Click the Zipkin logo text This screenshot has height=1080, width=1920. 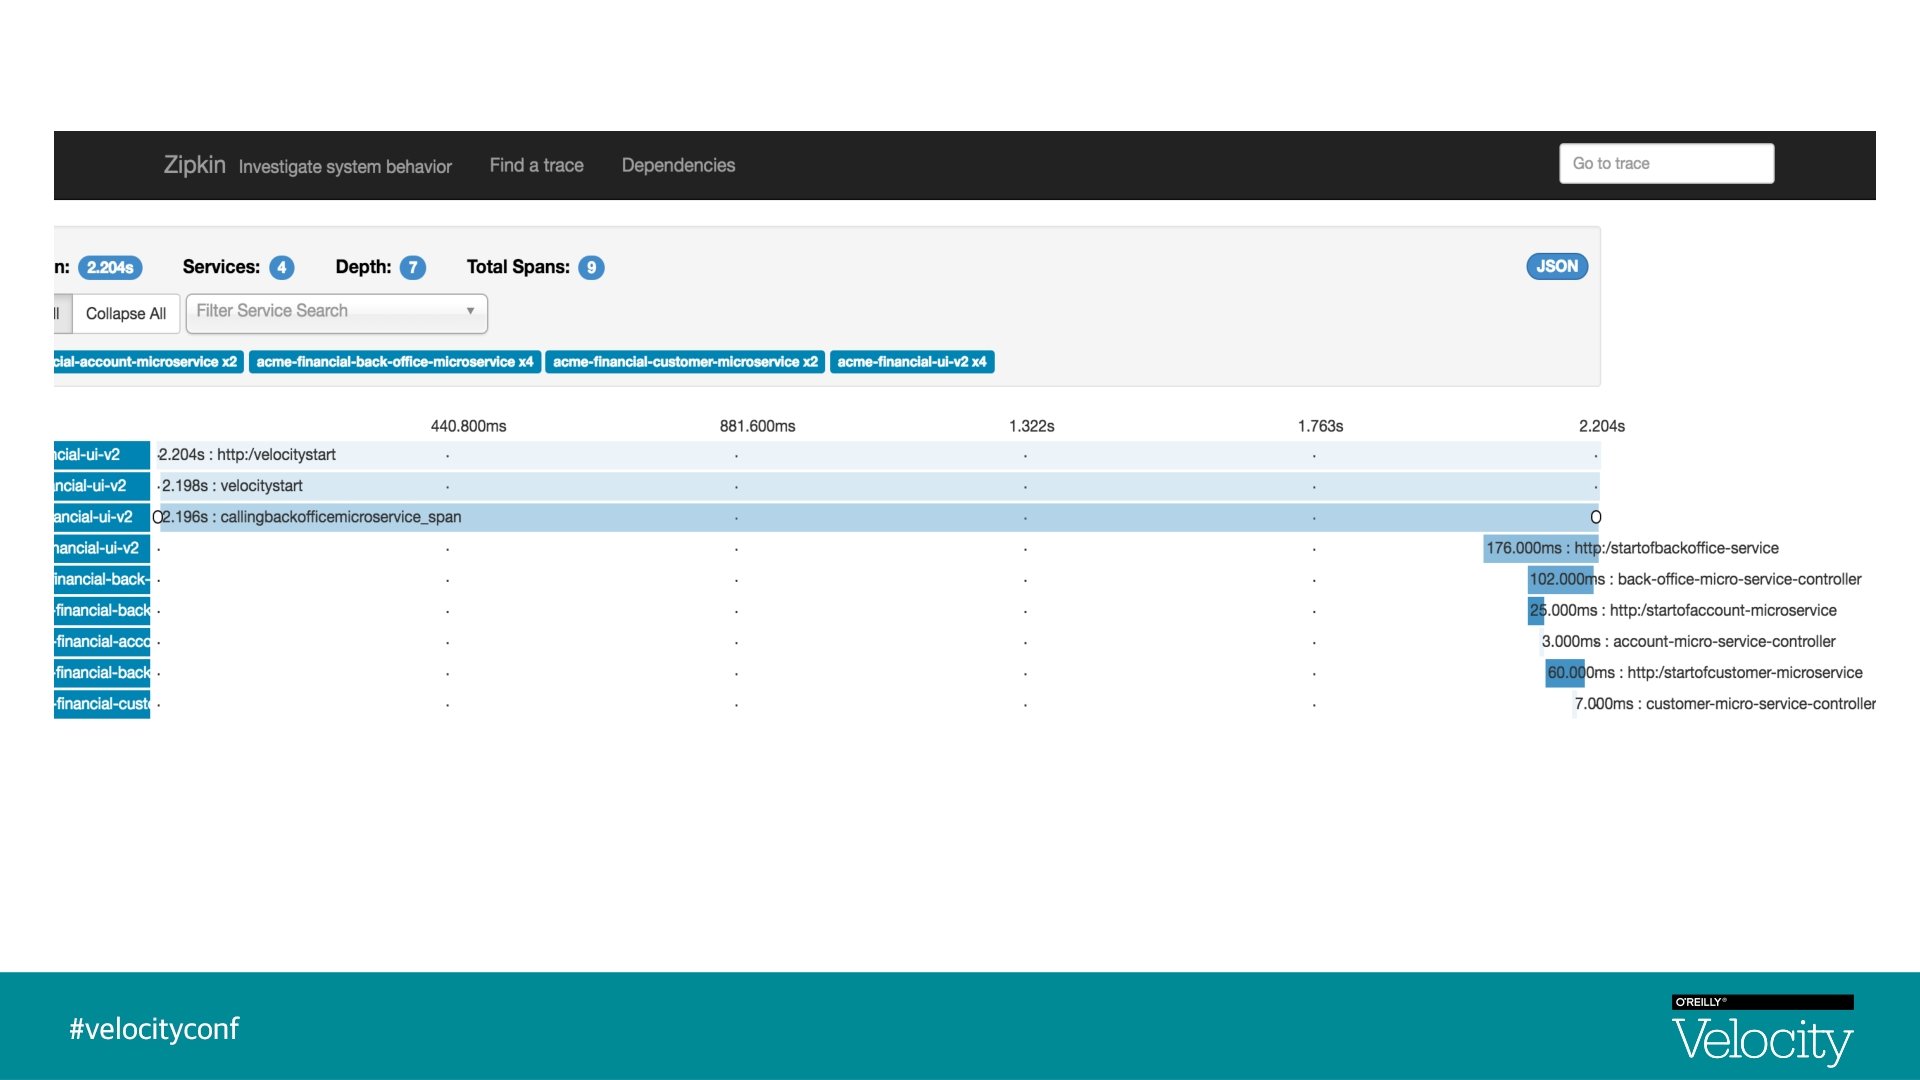(194, 165)
